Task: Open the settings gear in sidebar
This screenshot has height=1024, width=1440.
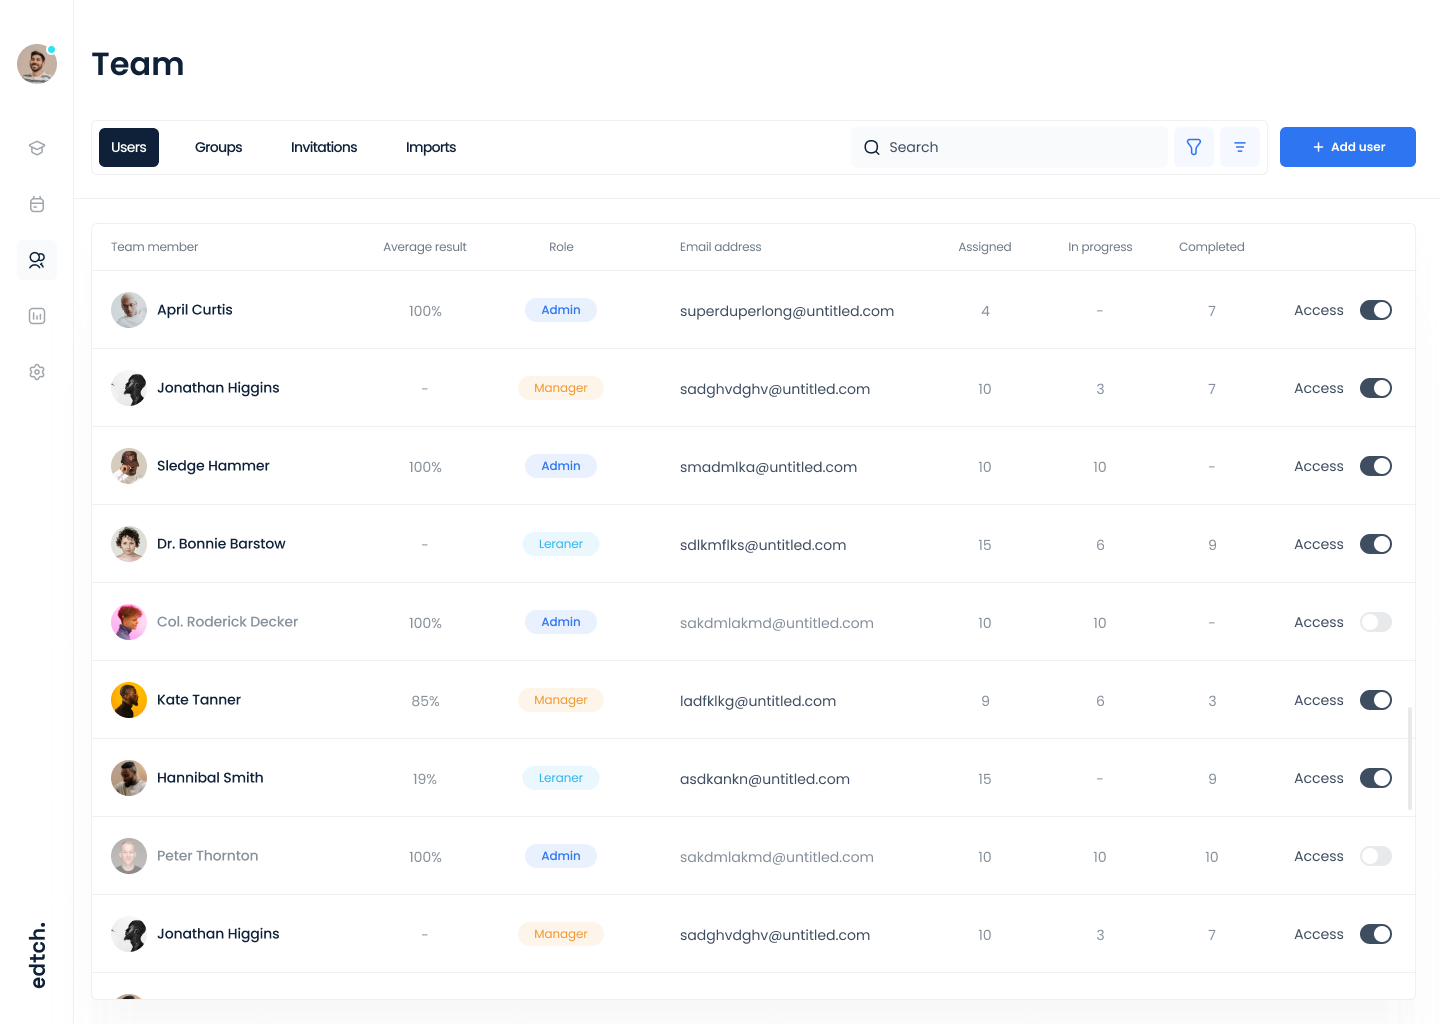Action: click(37, 372)
